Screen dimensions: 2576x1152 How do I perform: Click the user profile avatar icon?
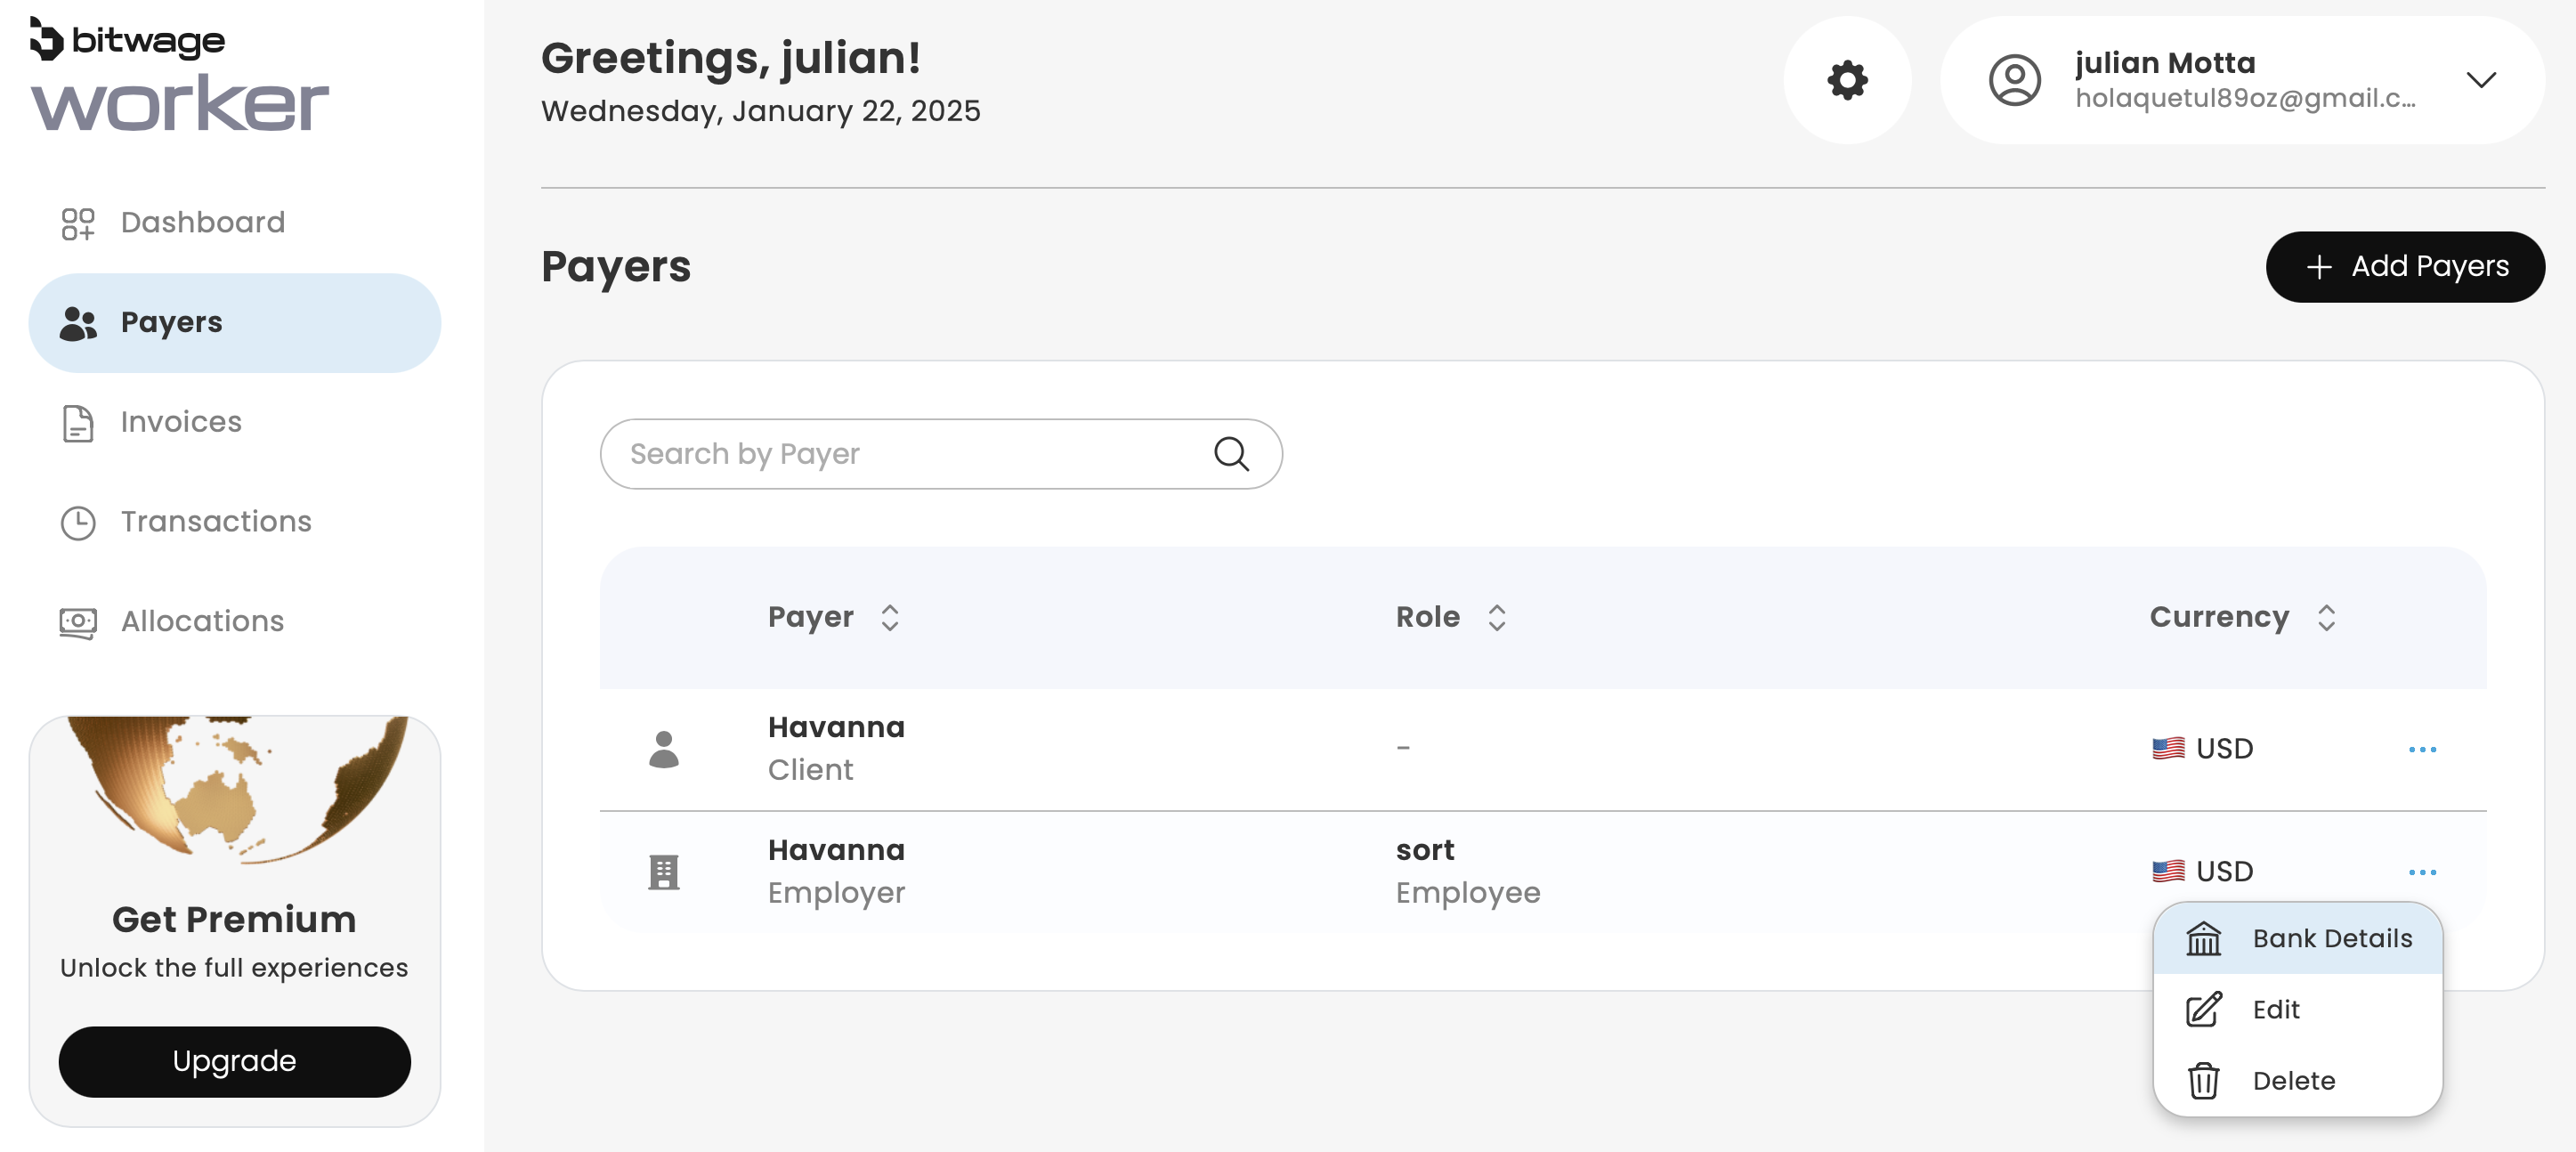click(2014, 80)
